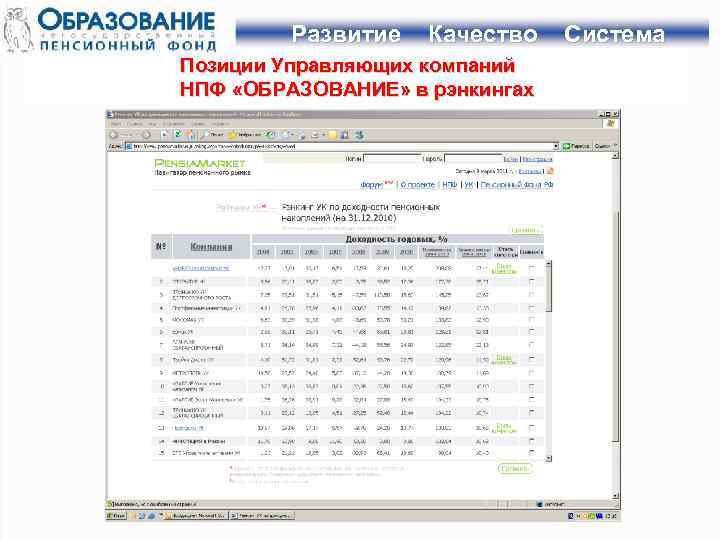Switch to the НПФ section link
The image size is (720, 540).
(x=450, y=185)
